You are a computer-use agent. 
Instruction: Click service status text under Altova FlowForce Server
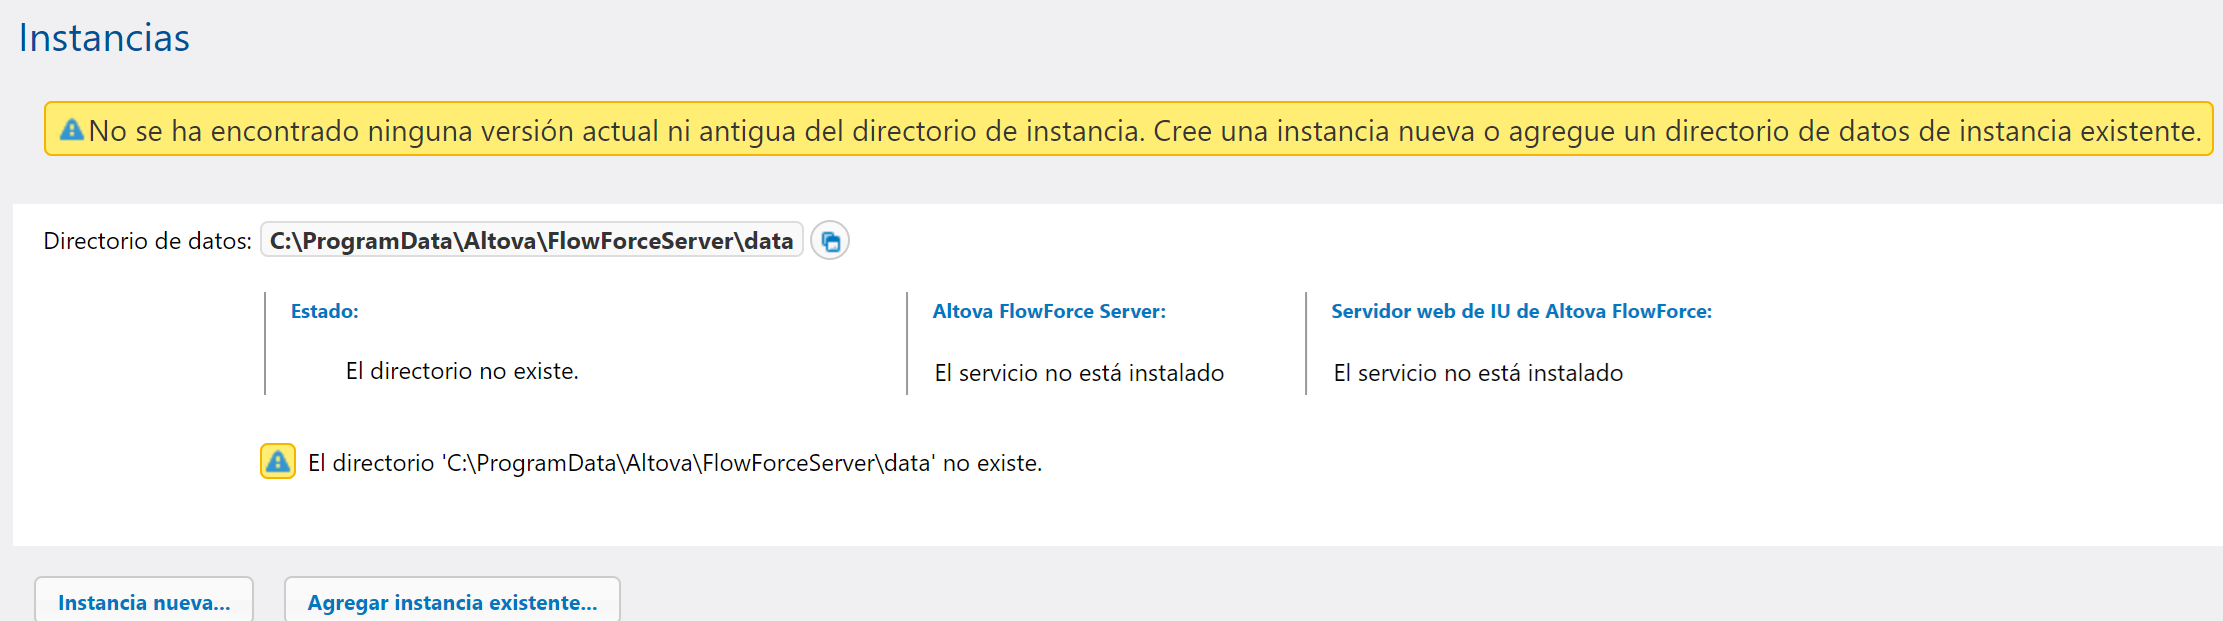(x=1079, y=373)
